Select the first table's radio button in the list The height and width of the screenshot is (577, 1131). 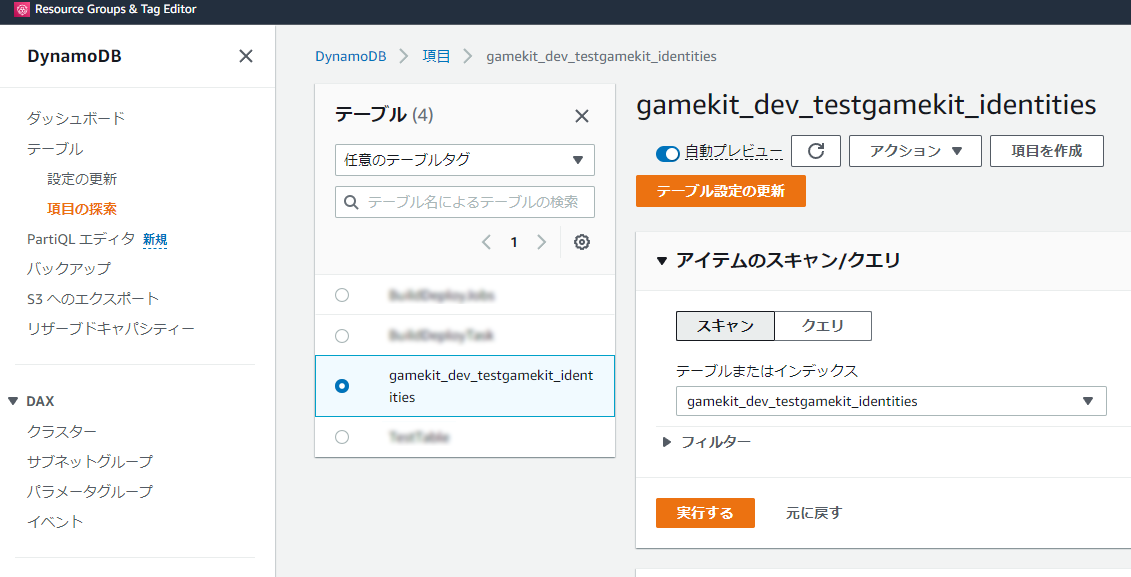[x=342, y=295]
